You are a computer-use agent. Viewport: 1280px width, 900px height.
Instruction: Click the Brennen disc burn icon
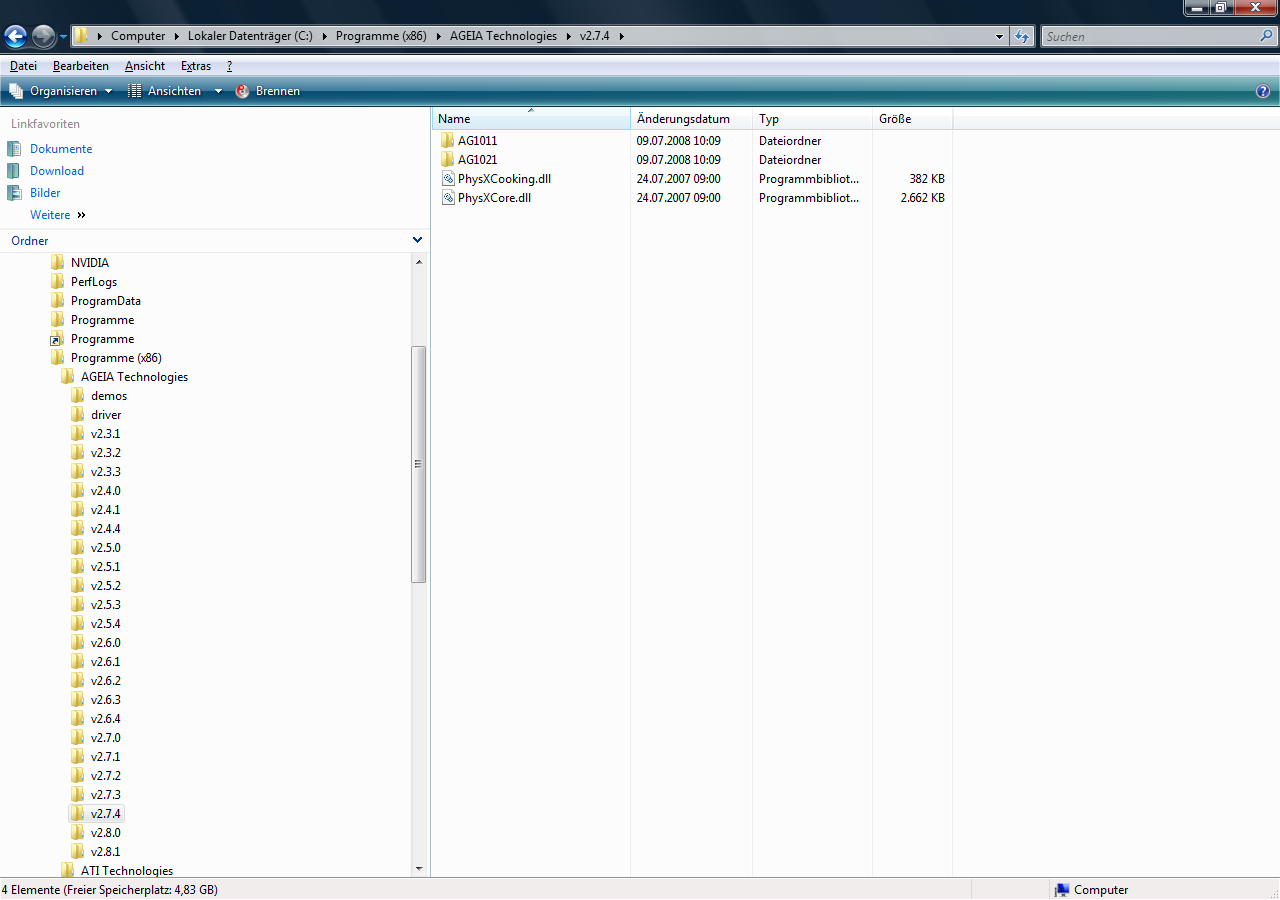pos(242,91)
